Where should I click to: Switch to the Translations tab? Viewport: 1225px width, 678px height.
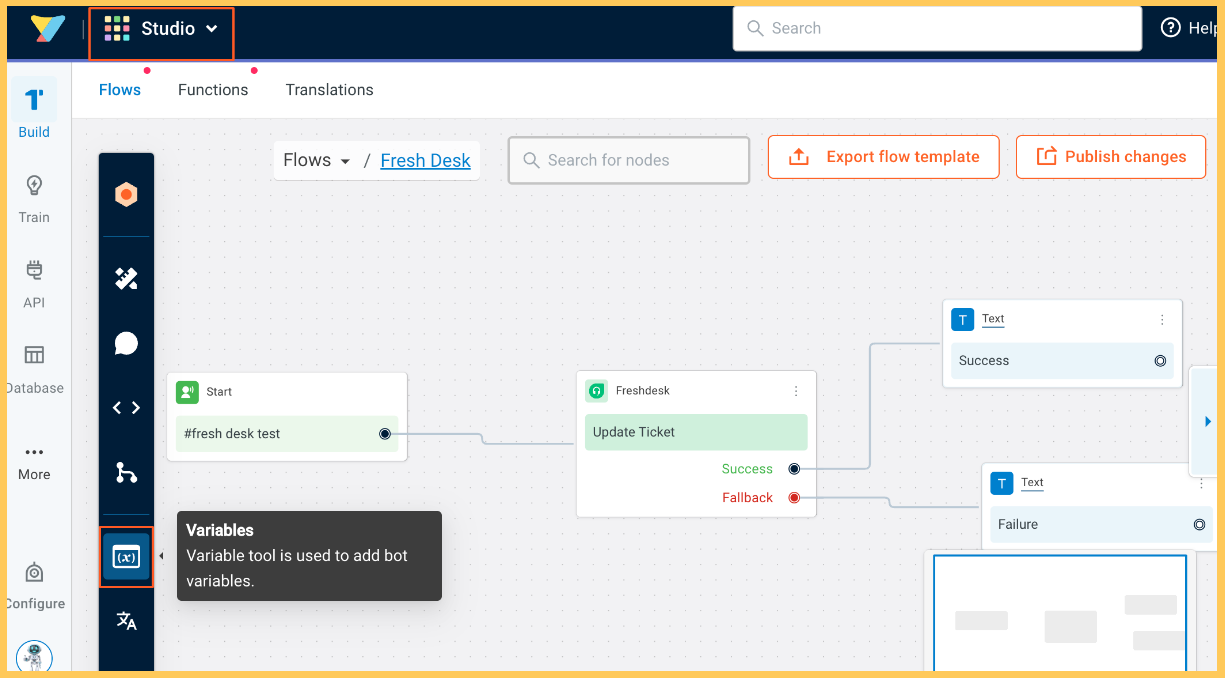coord(329,90)
